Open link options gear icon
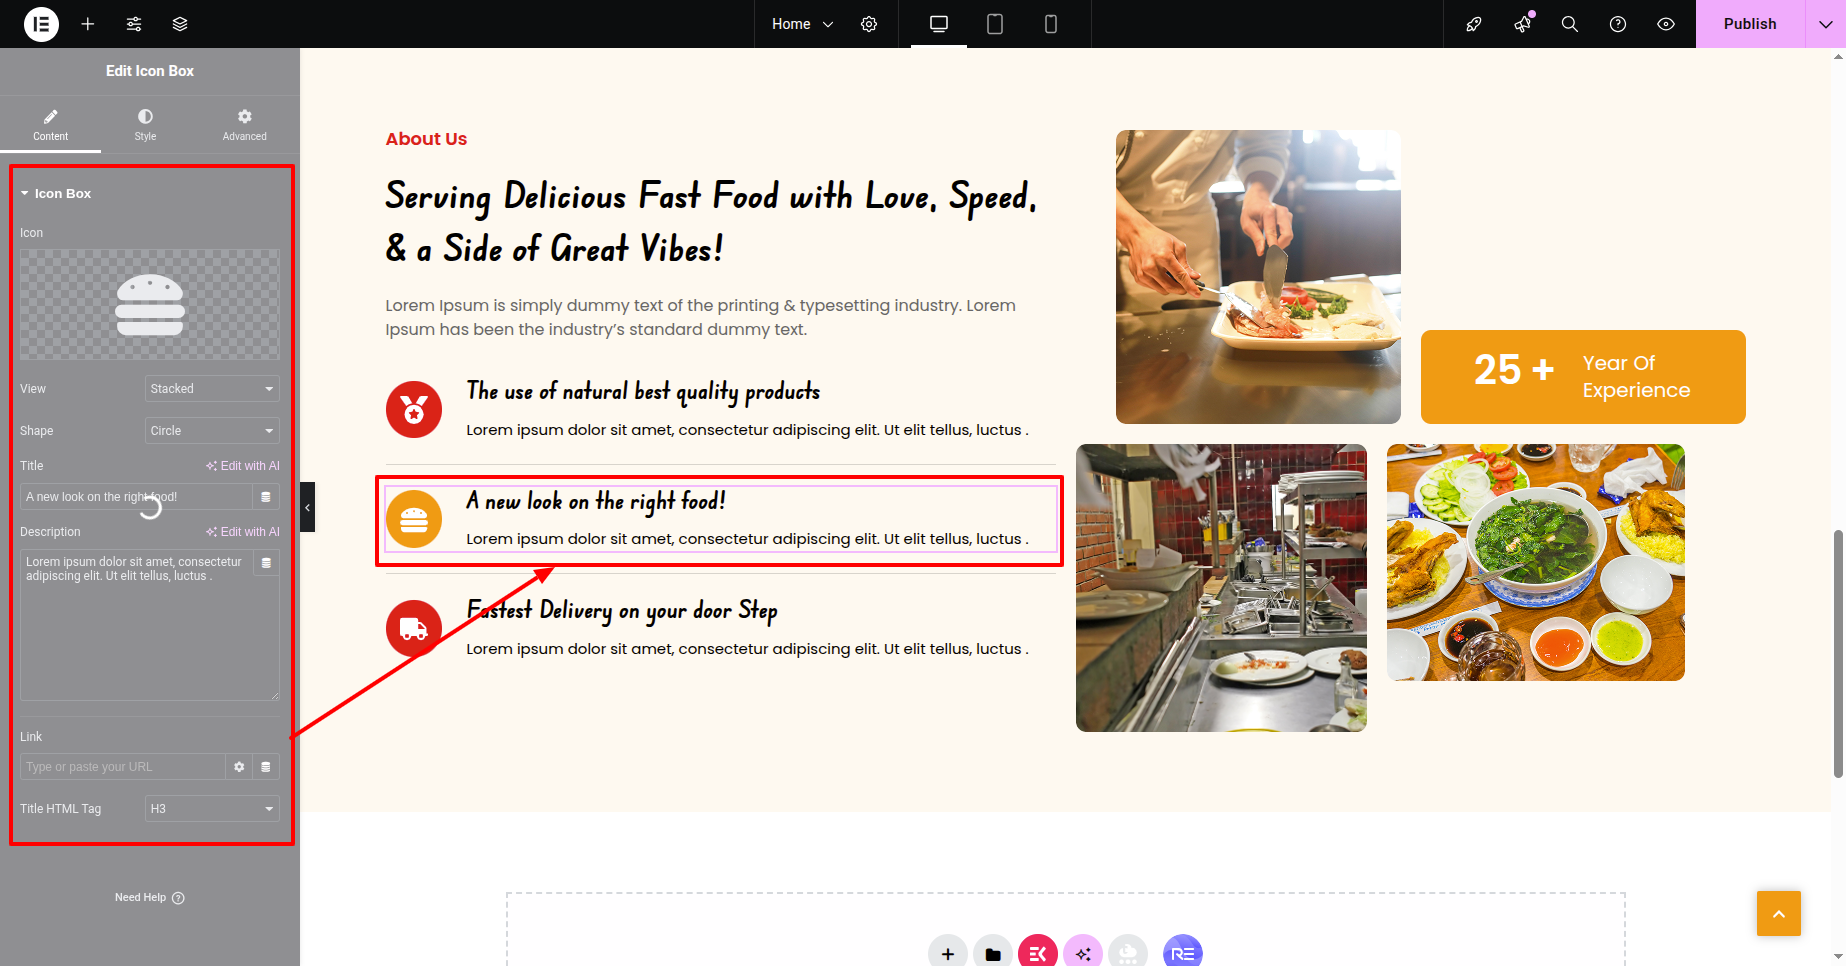Viewport: 1846px width, 966px height. pos(239,767)
